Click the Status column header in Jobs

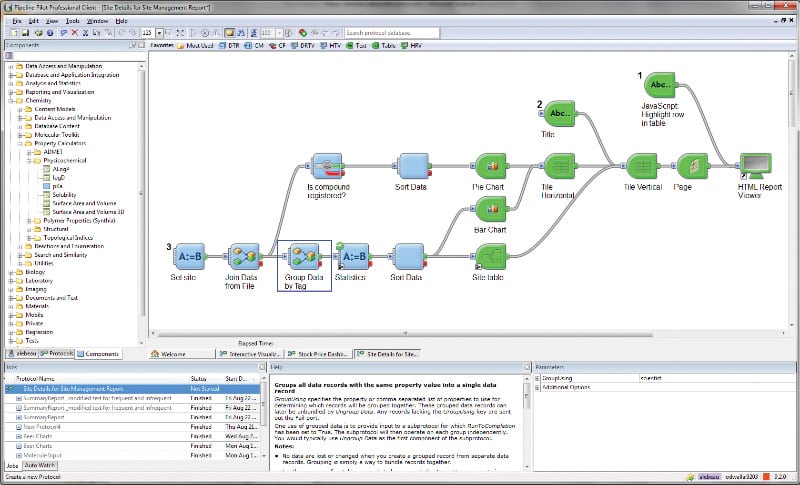pos(198,379)
